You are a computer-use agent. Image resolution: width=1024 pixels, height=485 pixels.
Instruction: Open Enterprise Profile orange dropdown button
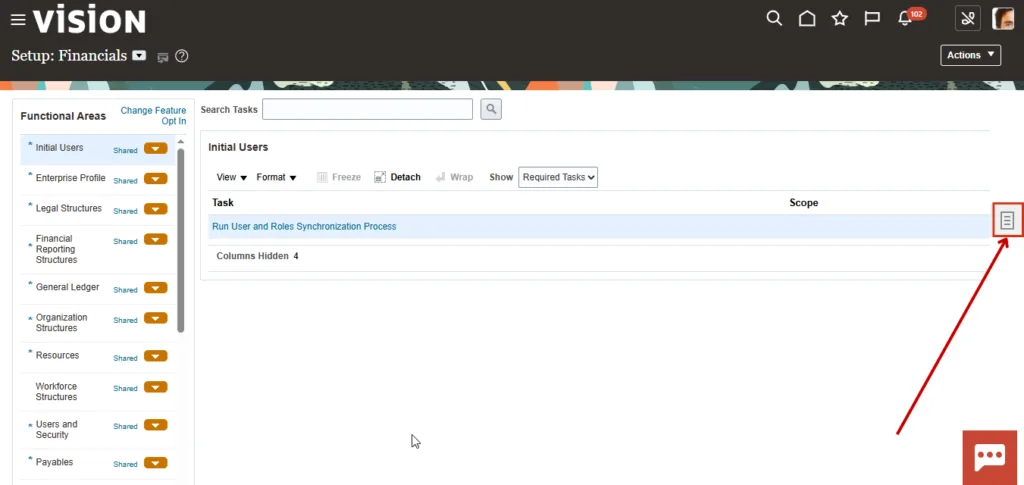click(x=155, y=179)
